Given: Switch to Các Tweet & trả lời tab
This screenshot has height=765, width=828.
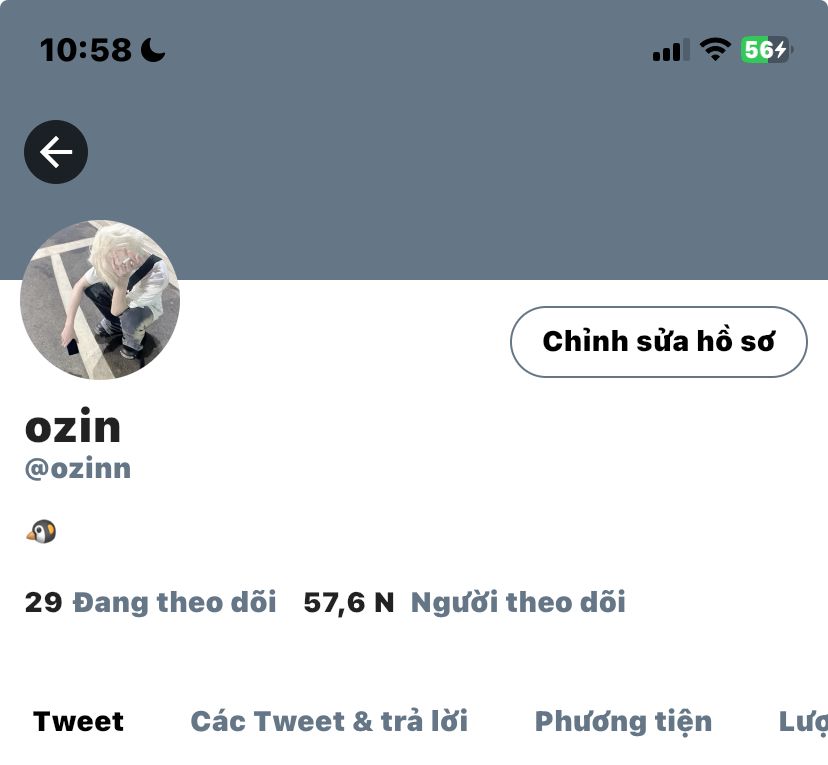Looking at the screenshot, I should (329, 721).
